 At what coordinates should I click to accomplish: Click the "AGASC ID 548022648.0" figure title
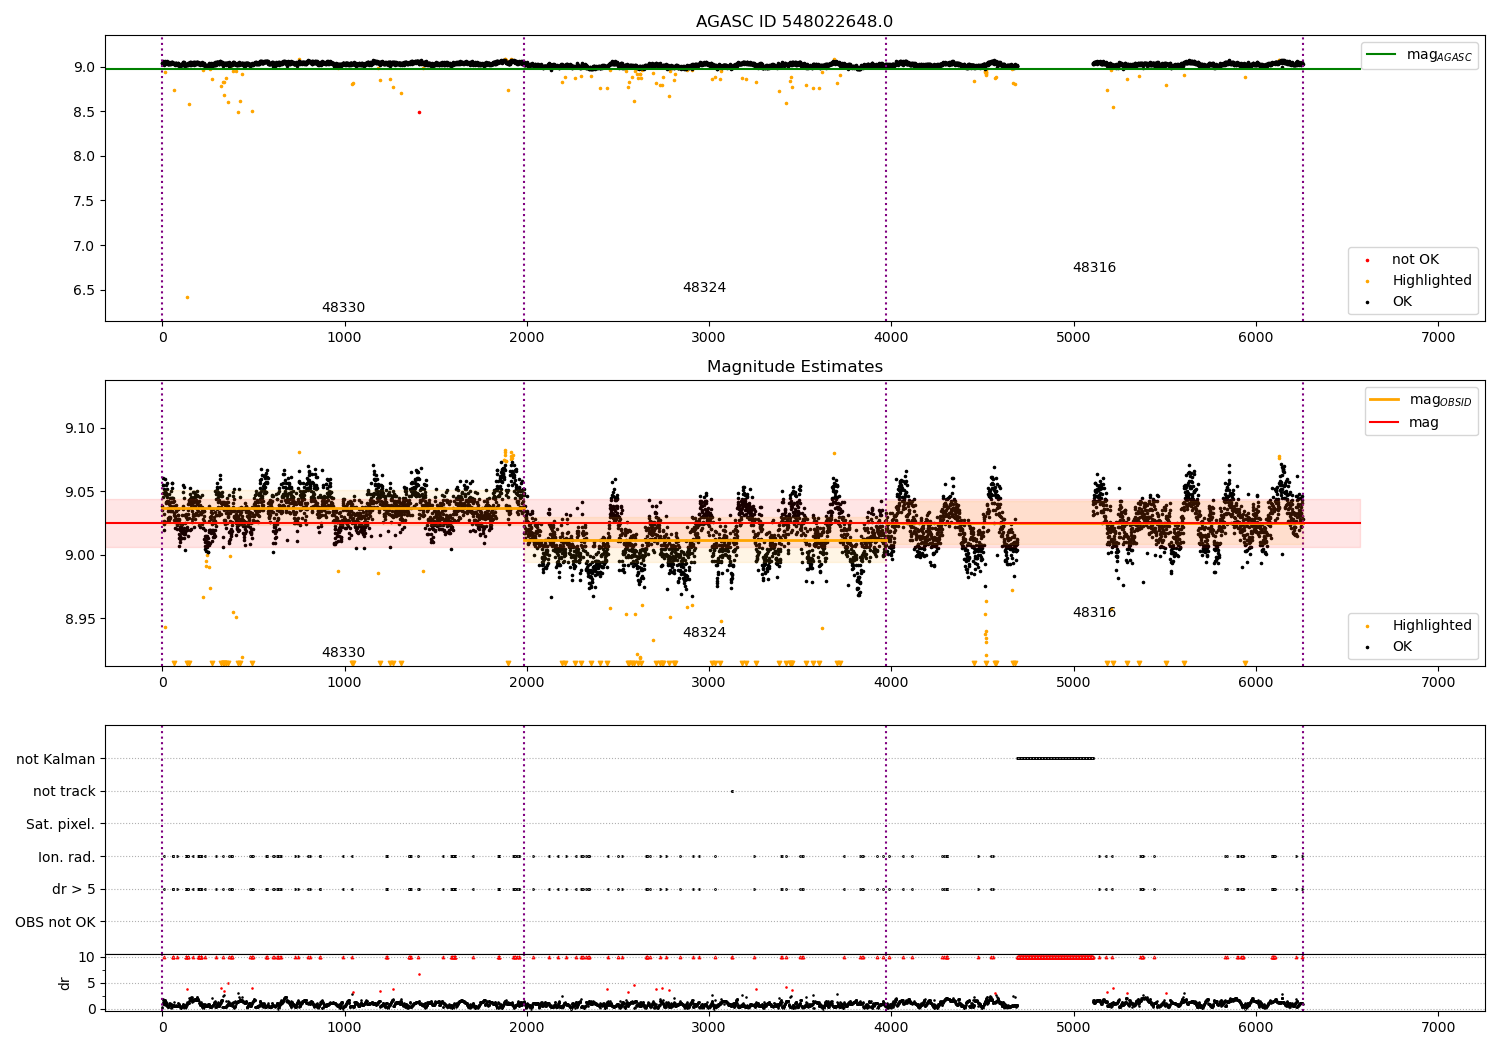coord(794,22)
